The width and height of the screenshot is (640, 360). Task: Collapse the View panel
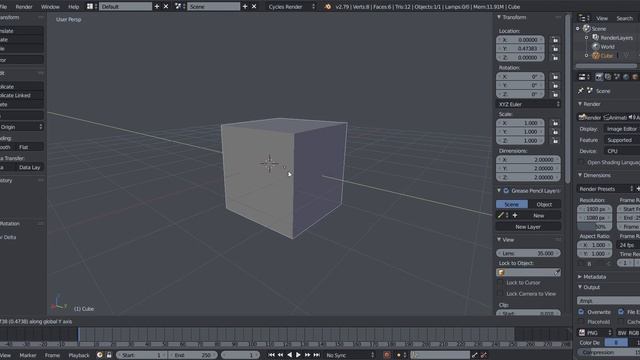click(499, 240)
